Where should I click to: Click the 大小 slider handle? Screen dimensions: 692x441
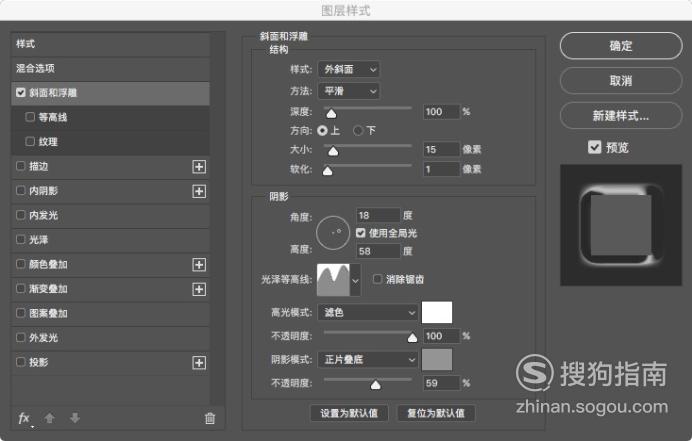click(x=333, y=151)
